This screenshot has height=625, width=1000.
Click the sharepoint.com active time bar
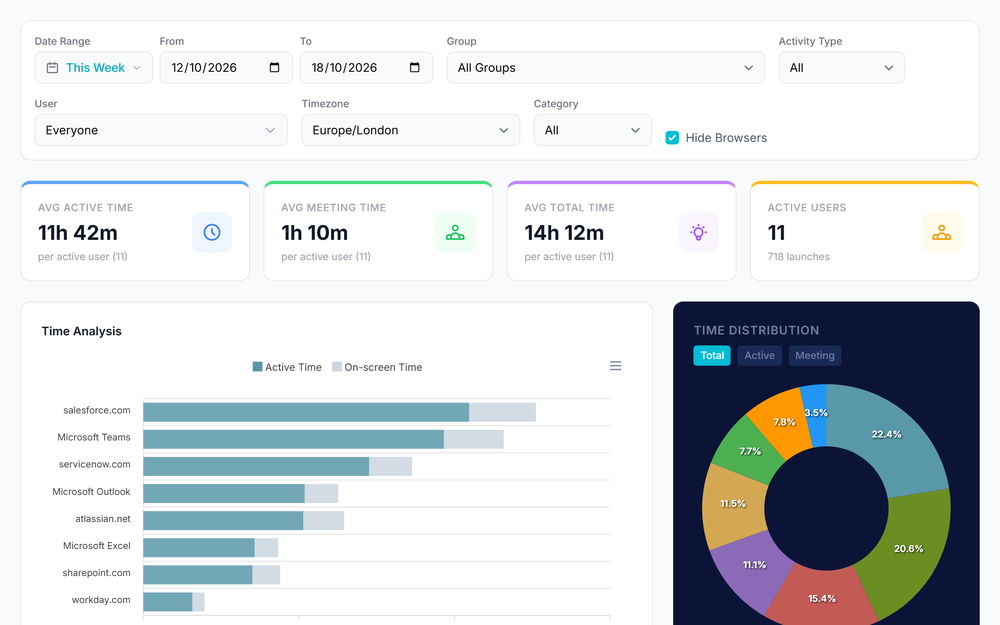tap(198, 575)
